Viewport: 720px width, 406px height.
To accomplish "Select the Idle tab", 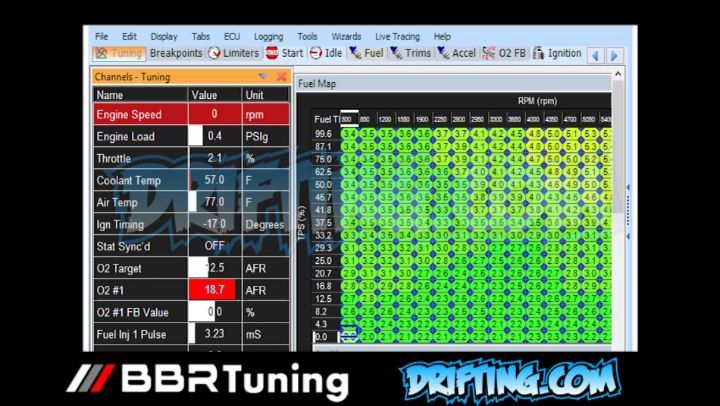I will (x=326, y=53).
